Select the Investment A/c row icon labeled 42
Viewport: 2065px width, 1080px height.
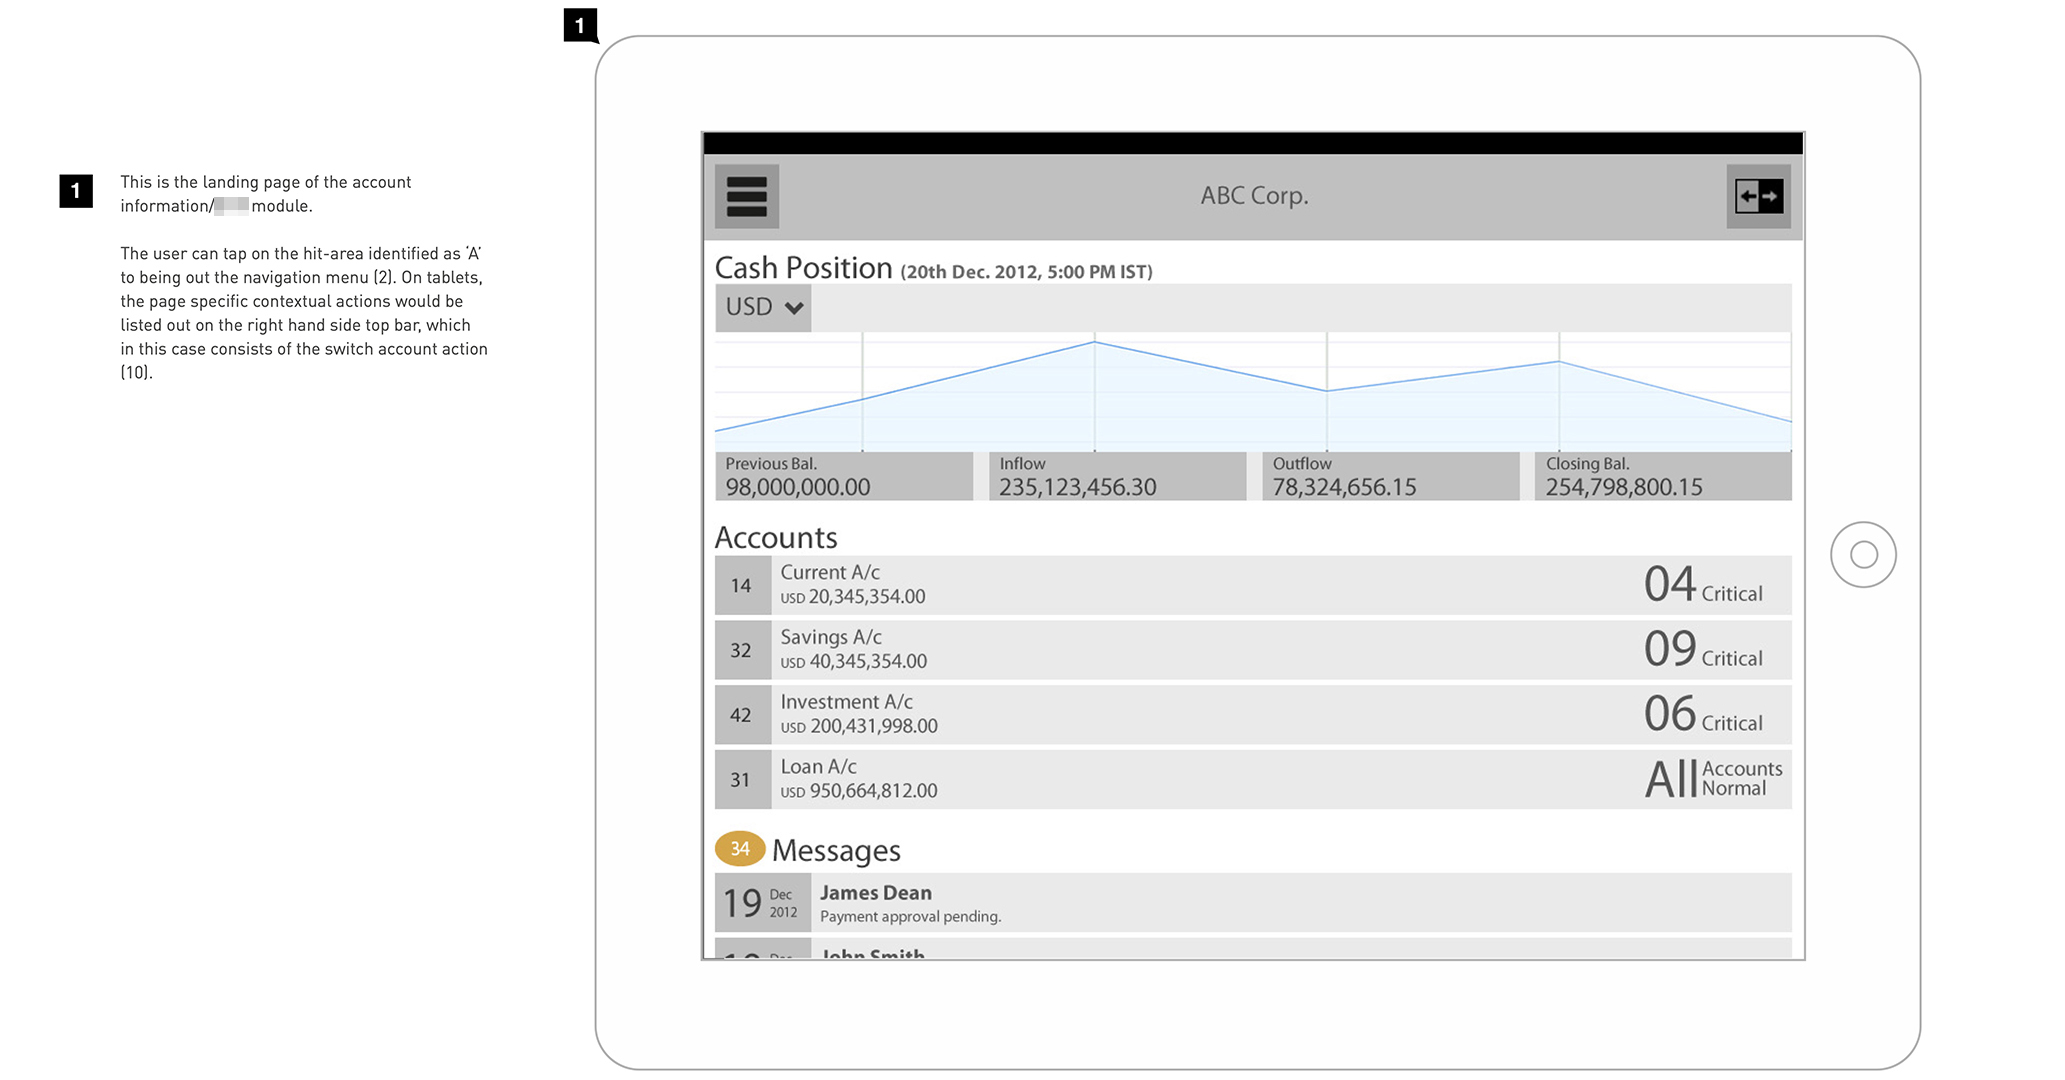[x=741, y=714]
